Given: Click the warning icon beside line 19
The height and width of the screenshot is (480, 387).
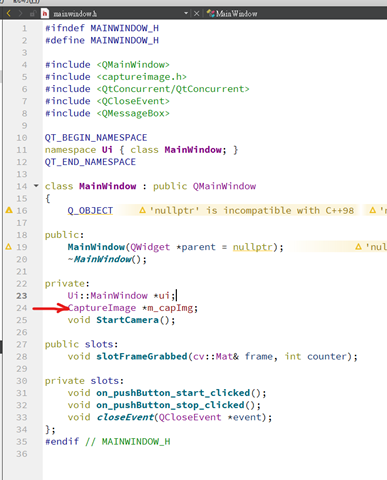Looking at the screenshot, I should pyautogui.click(x=9, y=247).
